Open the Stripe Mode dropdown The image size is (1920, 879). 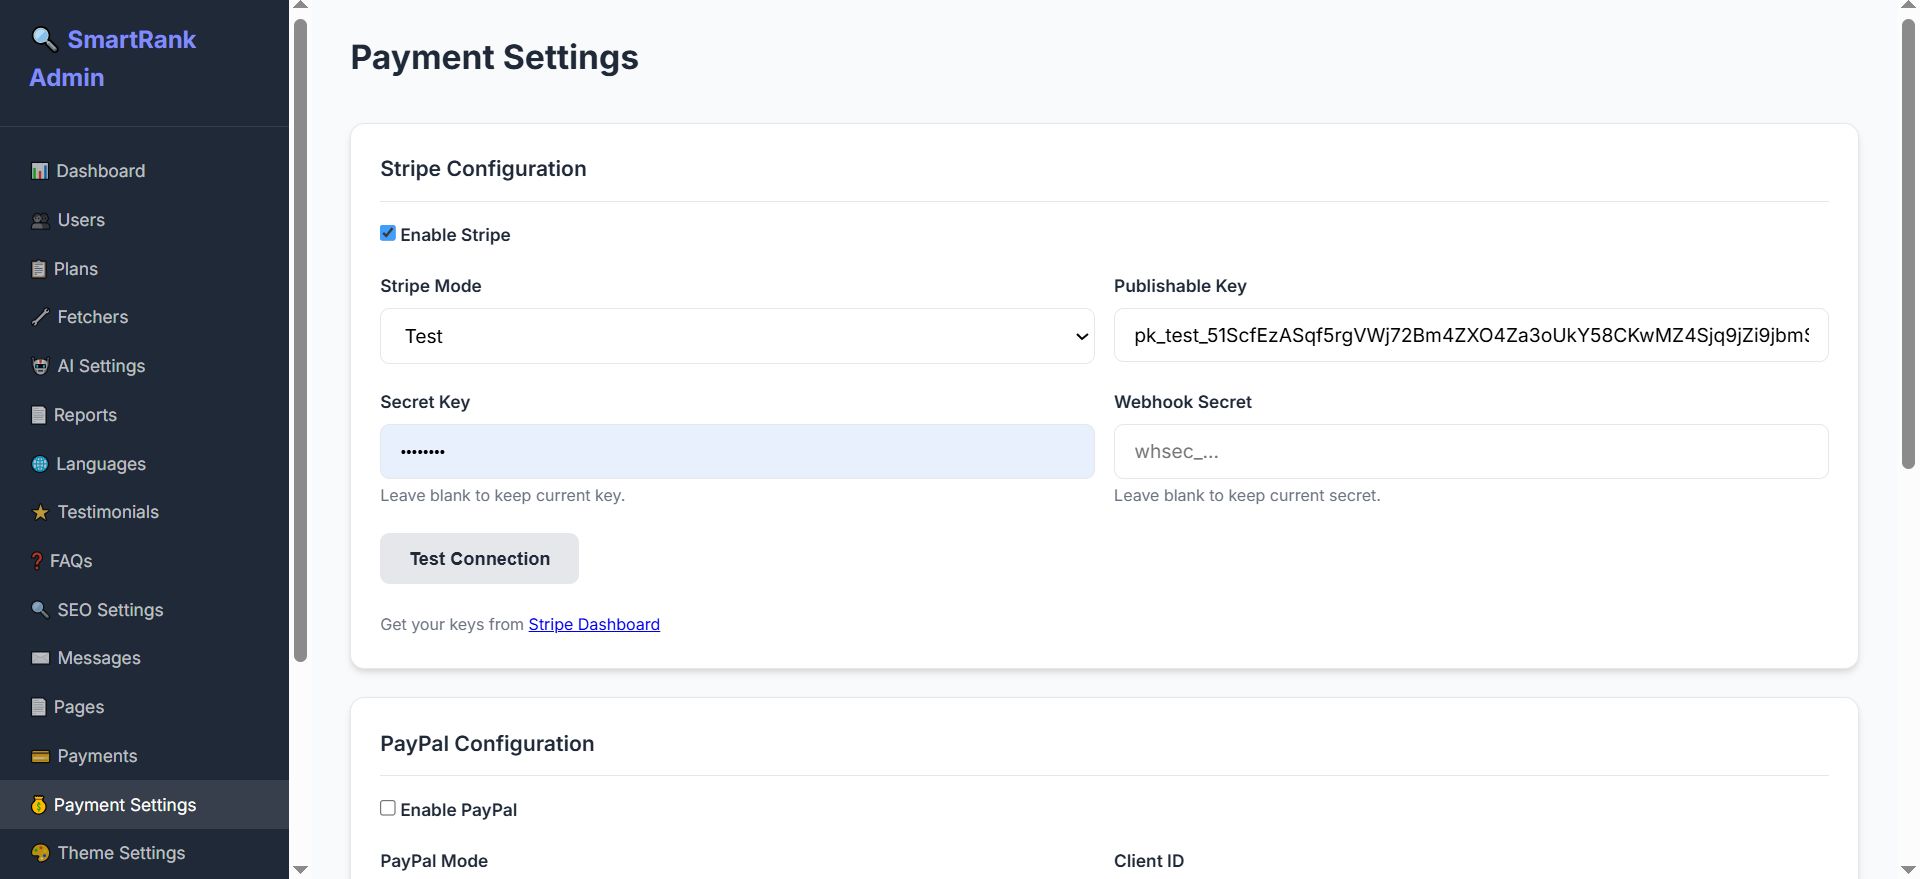[737, 336]
